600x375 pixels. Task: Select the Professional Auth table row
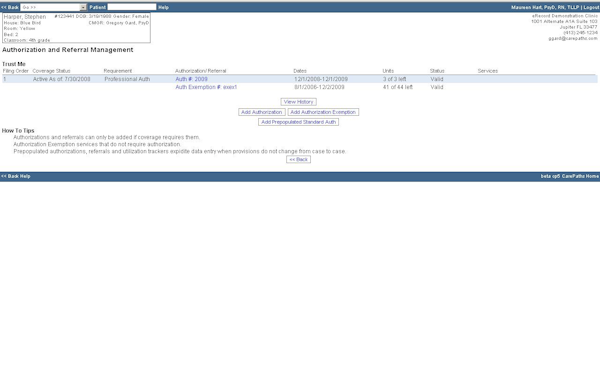(300, 79)
